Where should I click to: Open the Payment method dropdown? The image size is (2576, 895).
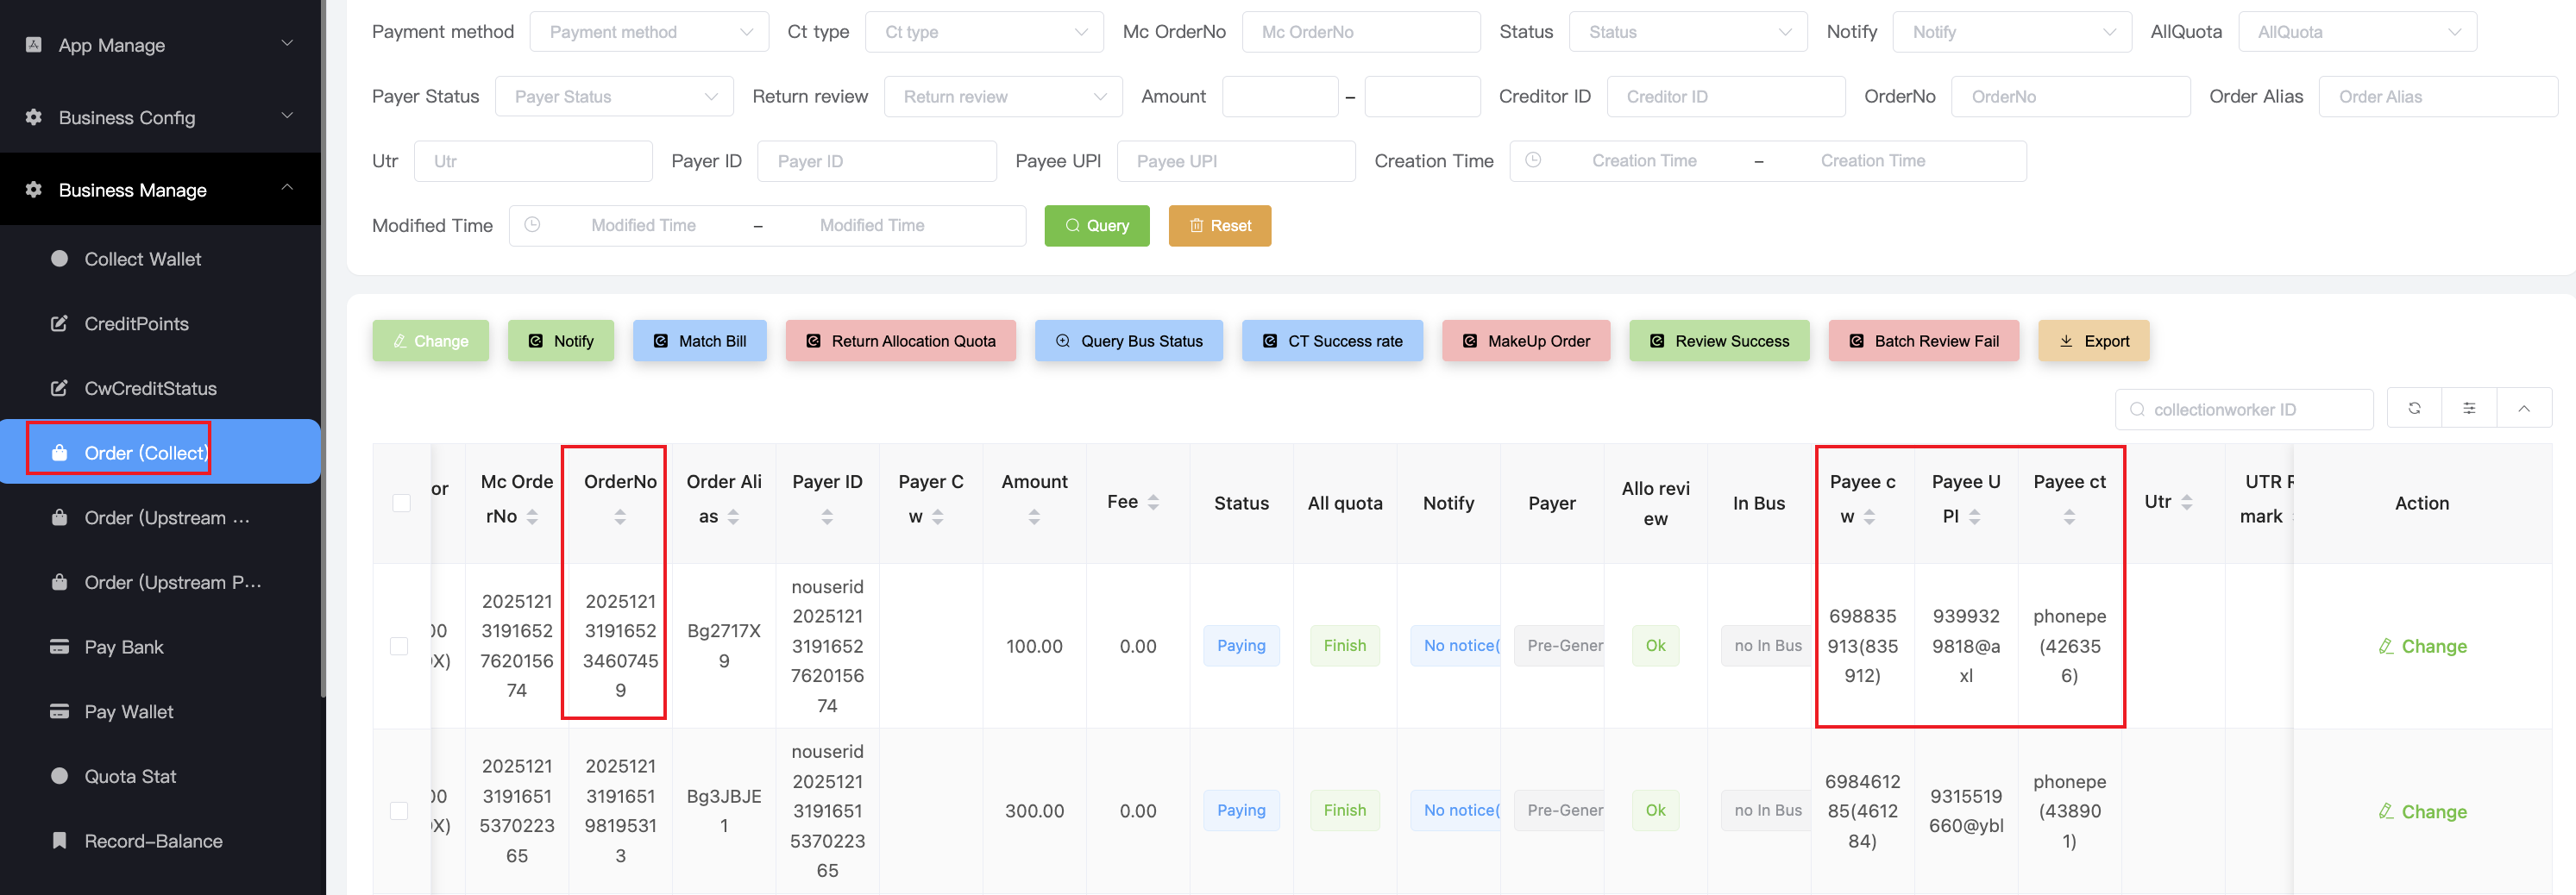click(x=649, y=32)
